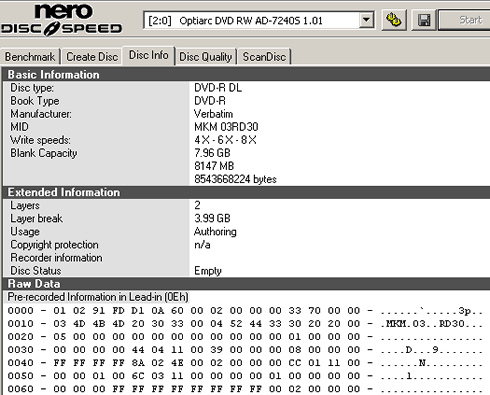Click the Nero Disc Speed logo
The width and height of the screenshot is (490, 395).
pyautogui.click(x=62, y=19)
